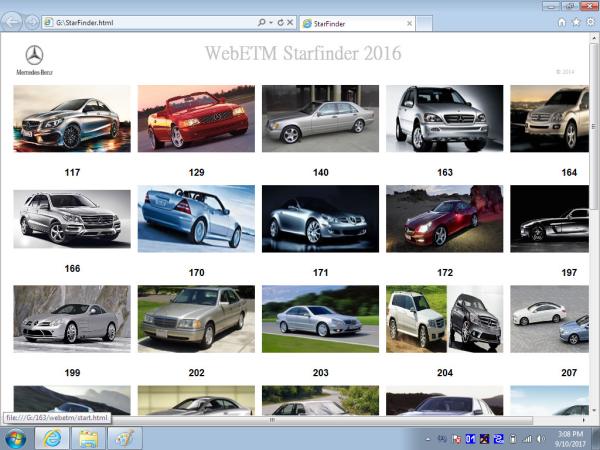
Task: Click the Home icon in browser toolbar
Action: point(562,22)
